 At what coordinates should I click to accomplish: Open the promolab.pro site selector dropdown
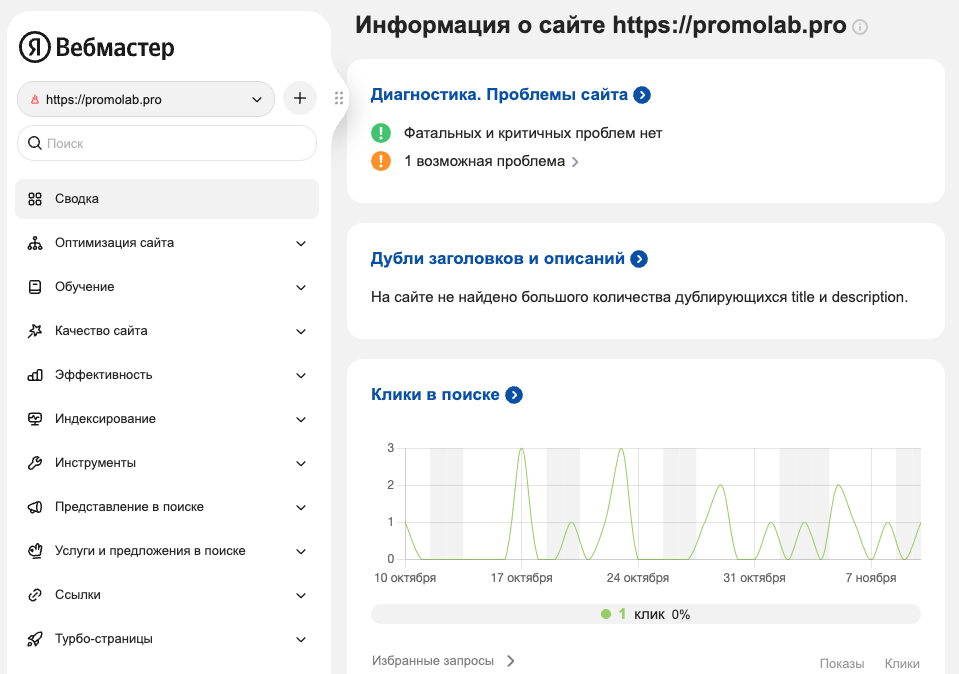146,99
